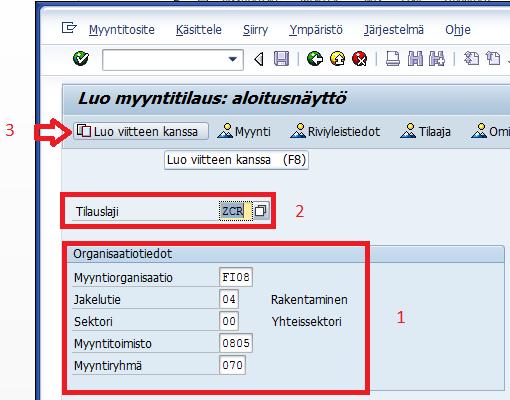Click the red Cancel icon
The height and width of the screenshot is (400, 510).
pyautogui.click(x=360, y=59)
